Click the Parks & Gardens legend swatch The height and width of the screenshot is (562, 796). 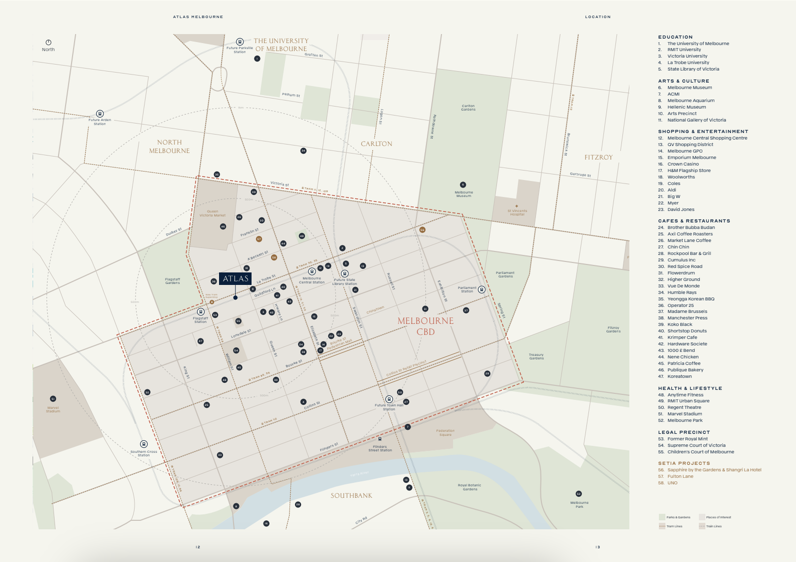(661, 517)
